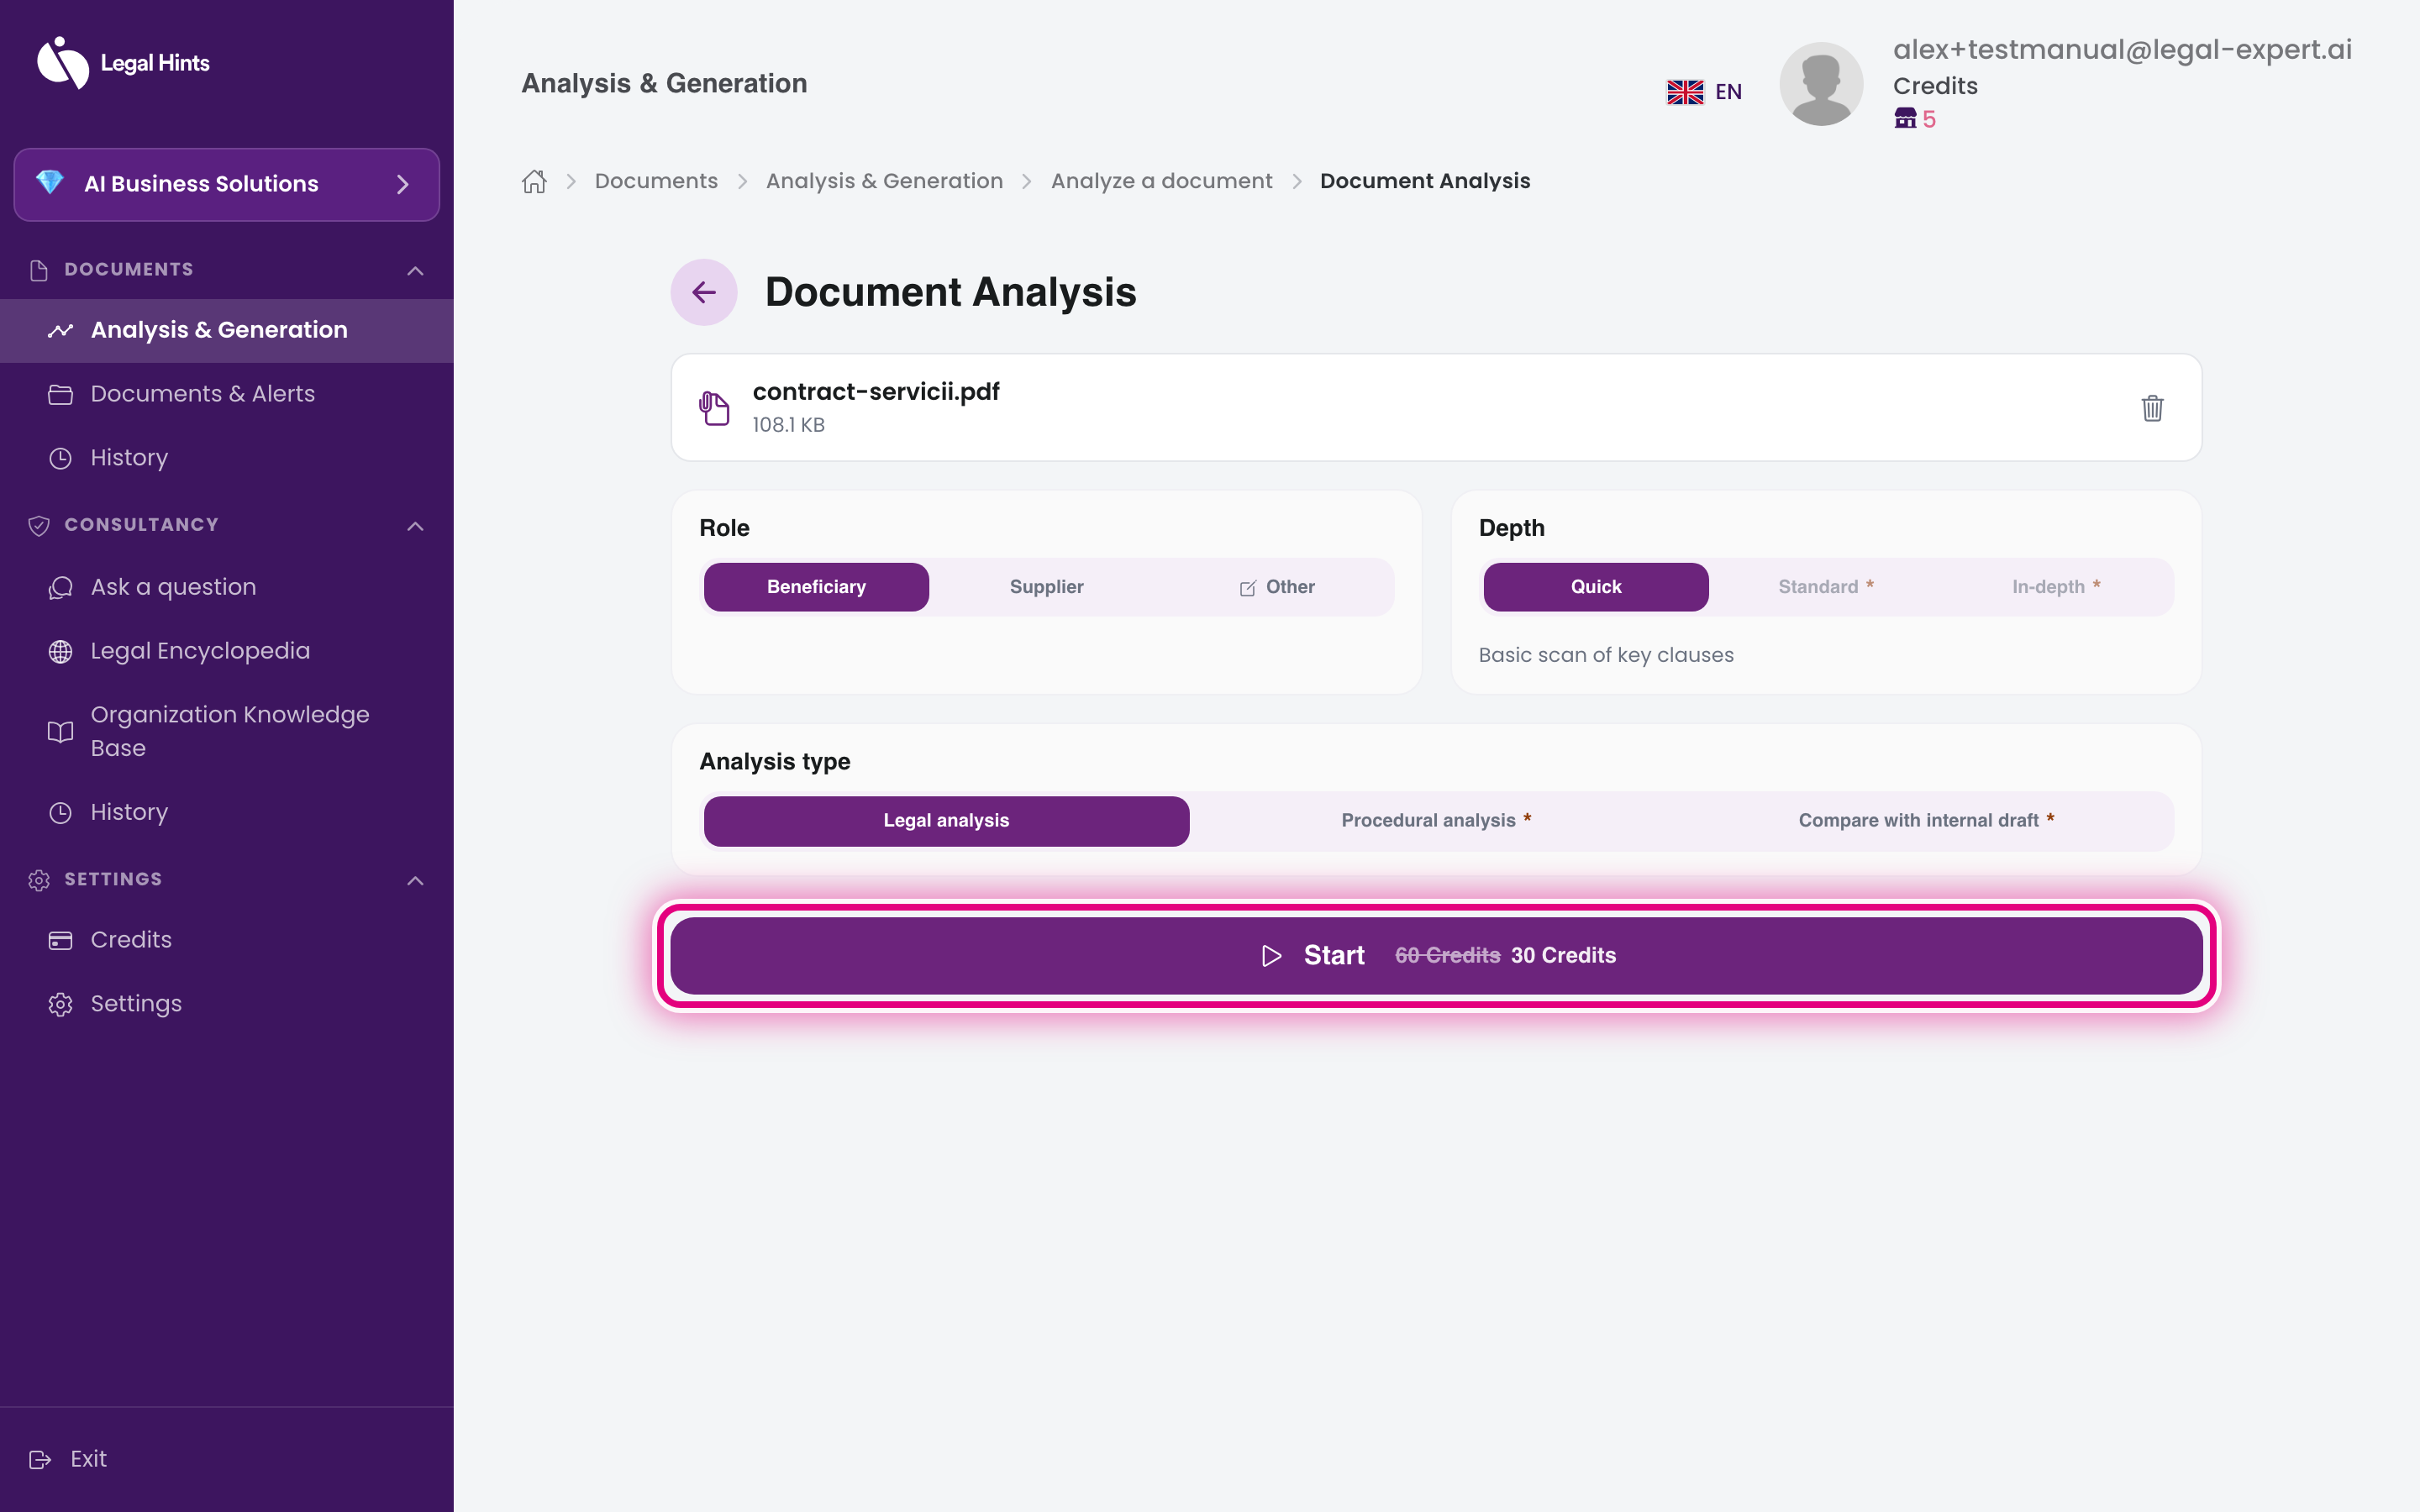Collapse the Consultancy sidebar section
The height and width of the screenshot is (1512, 2420).
[416, 526]
